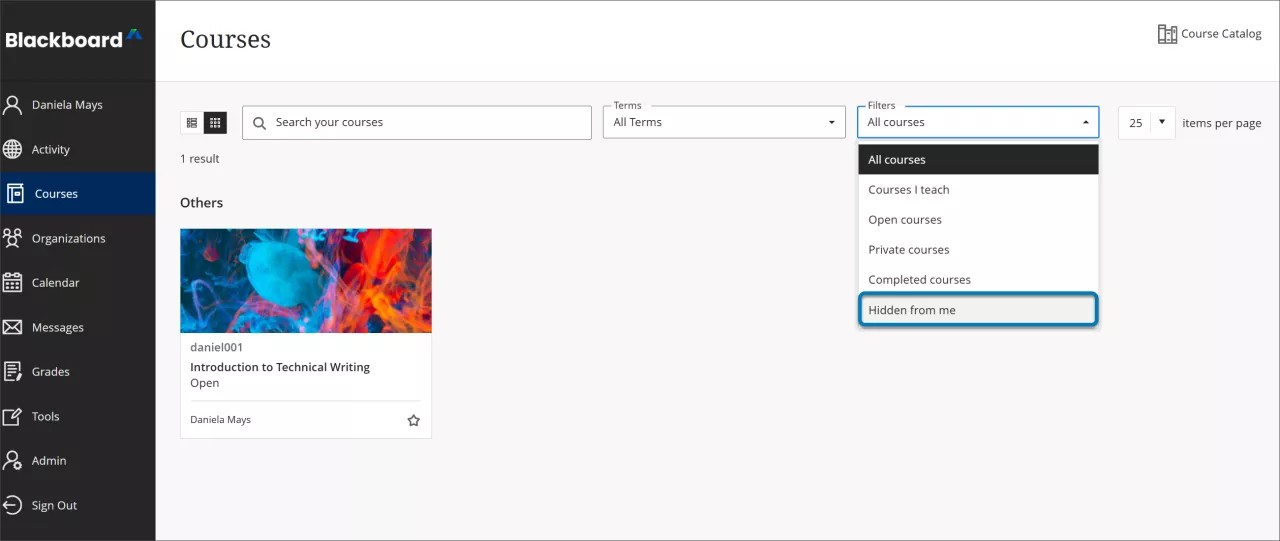Switch to grid view icon
This screenshot has width=1280, height=541.
(x=215, y=123)
